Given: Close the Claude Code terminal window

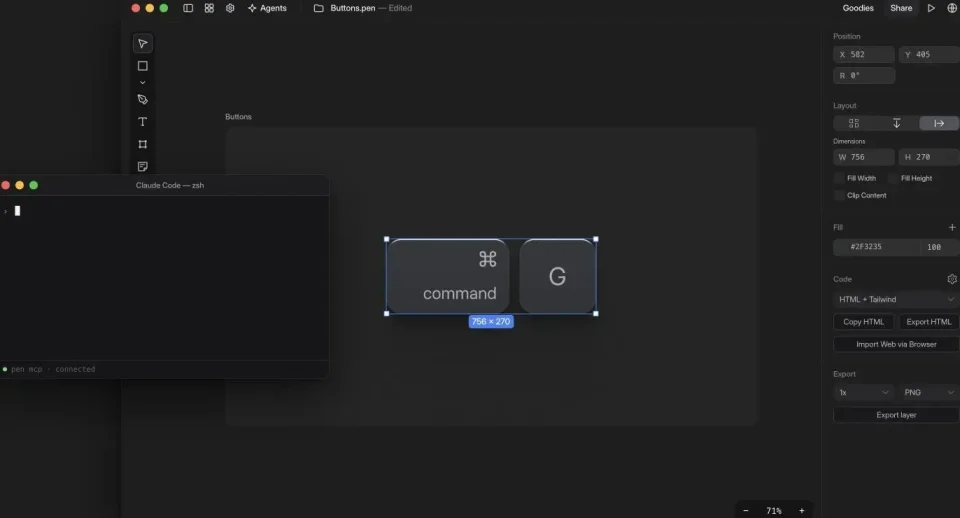Looking at the screenshot, I should (6, 185).
